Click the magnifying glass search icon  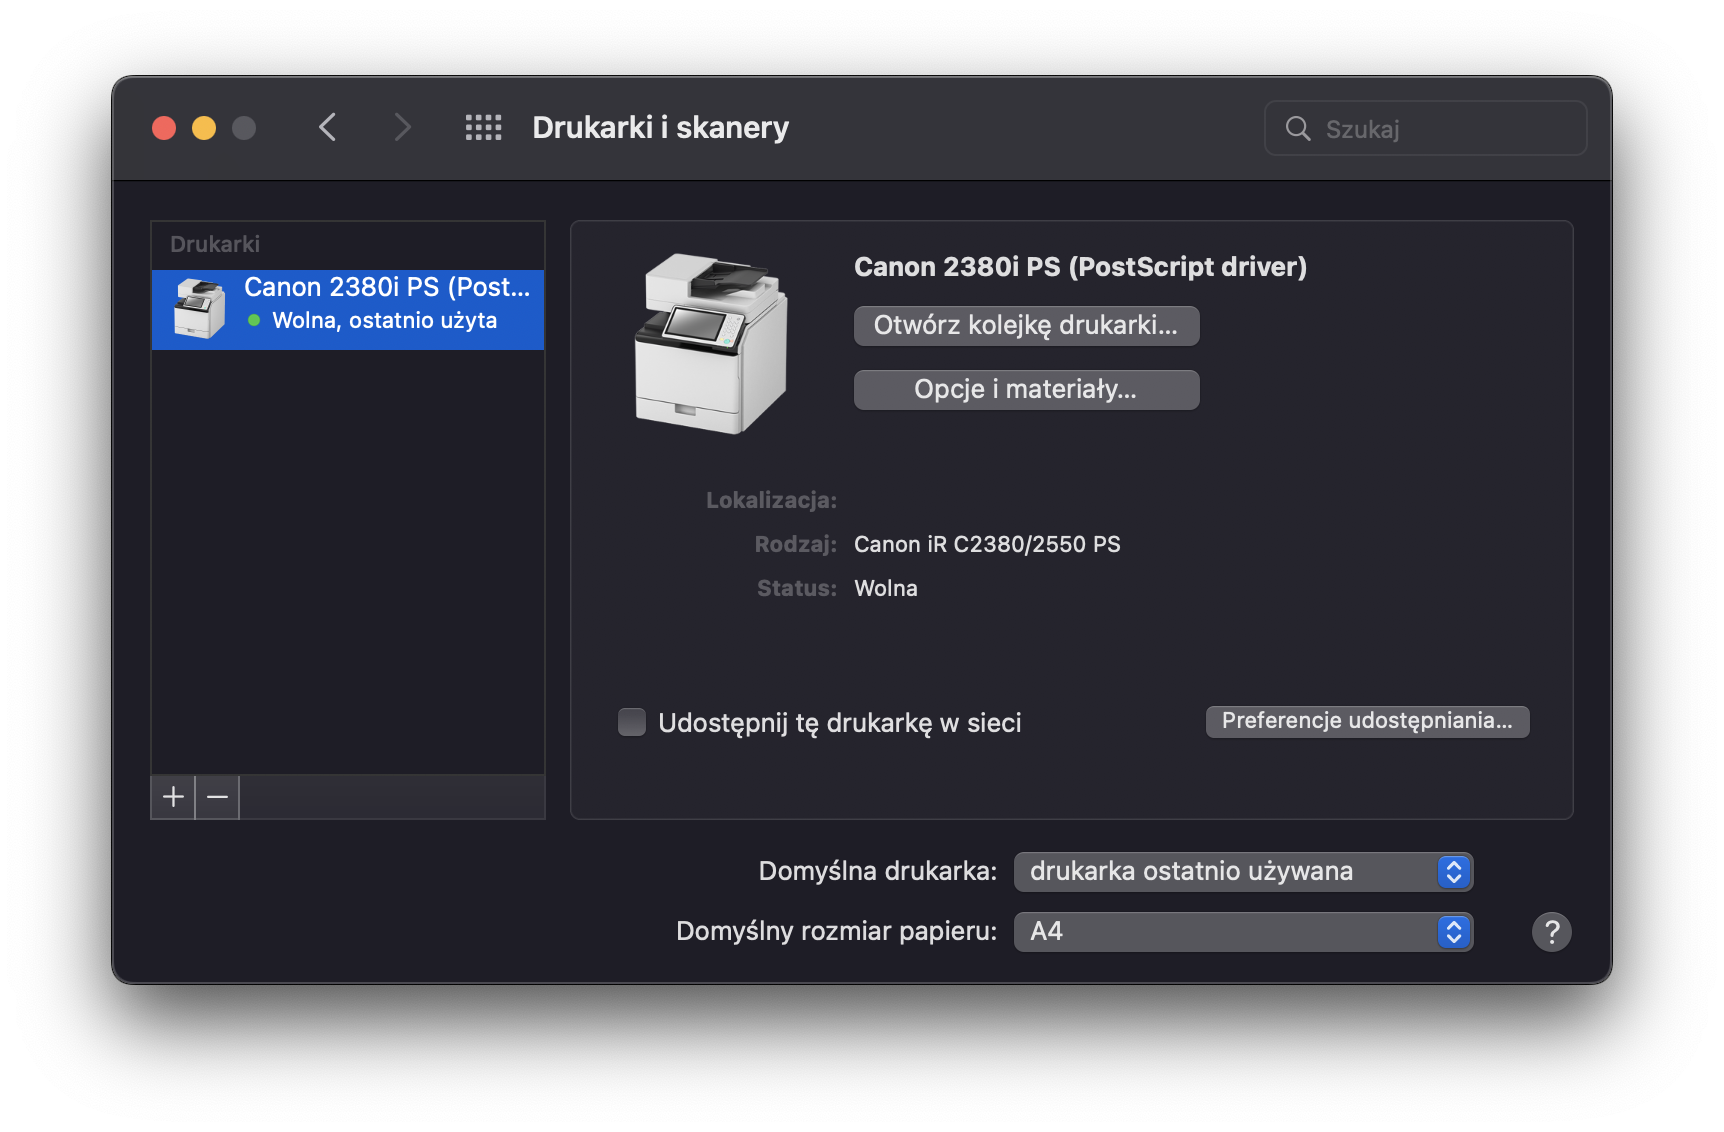[1298, 129]
